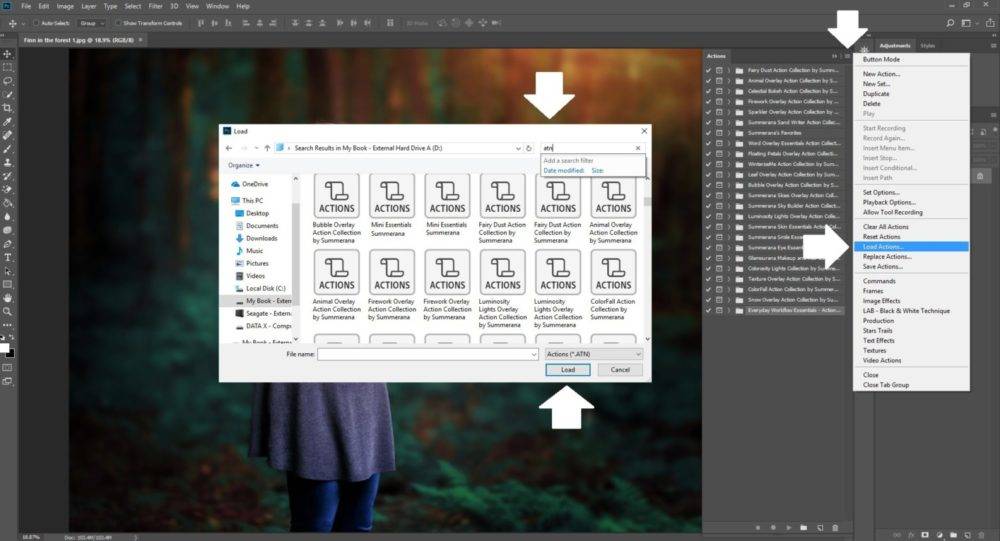Image resolution: width=1000 pixels, height=541 pixels.
Task: Open the Actions panel flyout menu icon
Action: 847,56
